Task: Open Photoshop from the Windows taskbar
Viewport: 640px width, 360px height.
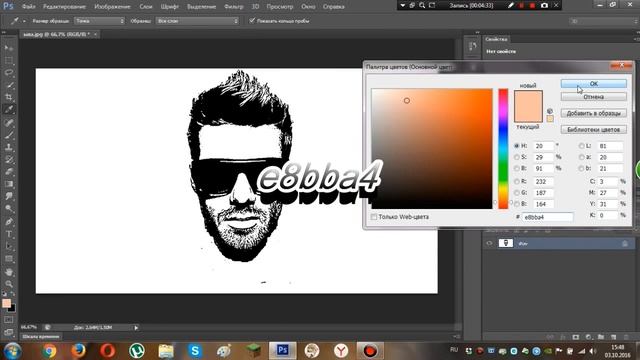Action: (282, 350)
